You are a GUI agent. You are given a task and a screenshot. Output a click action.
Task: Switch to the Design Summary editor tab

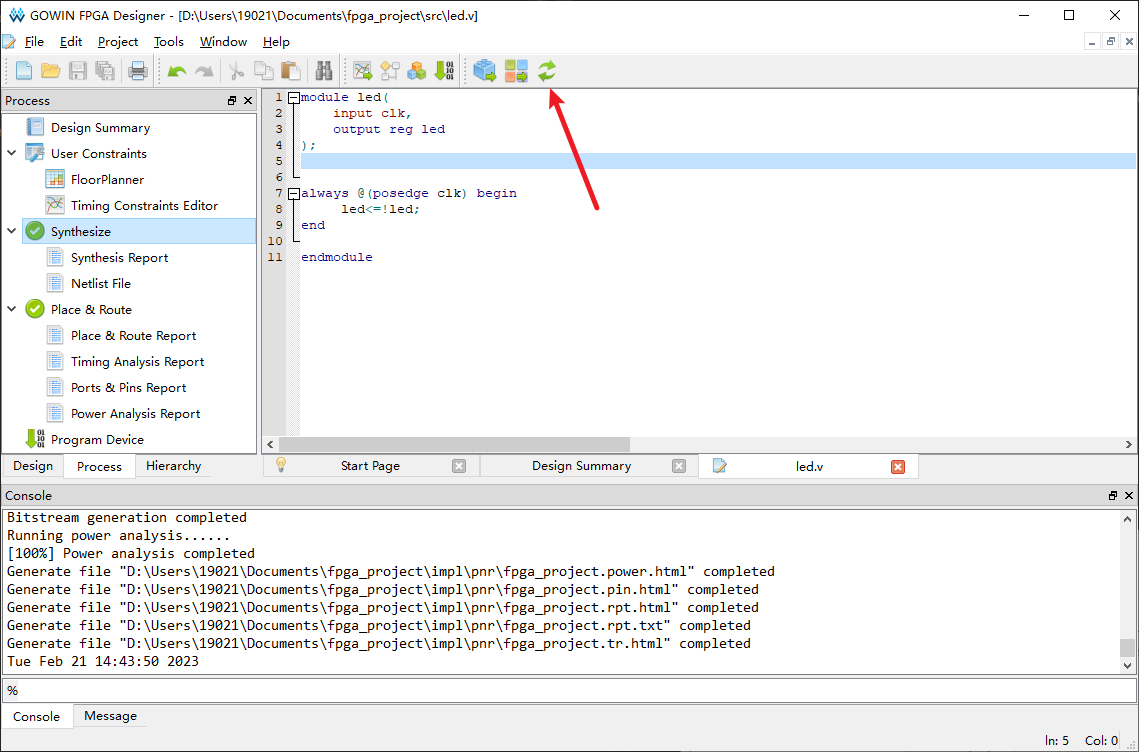[x=581, y=466]
